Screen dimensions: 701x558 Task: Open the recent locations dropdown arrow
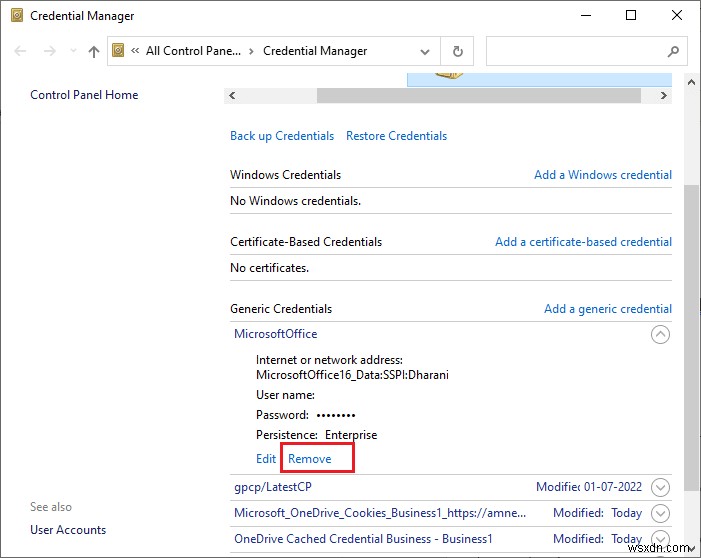coord(71,52)
